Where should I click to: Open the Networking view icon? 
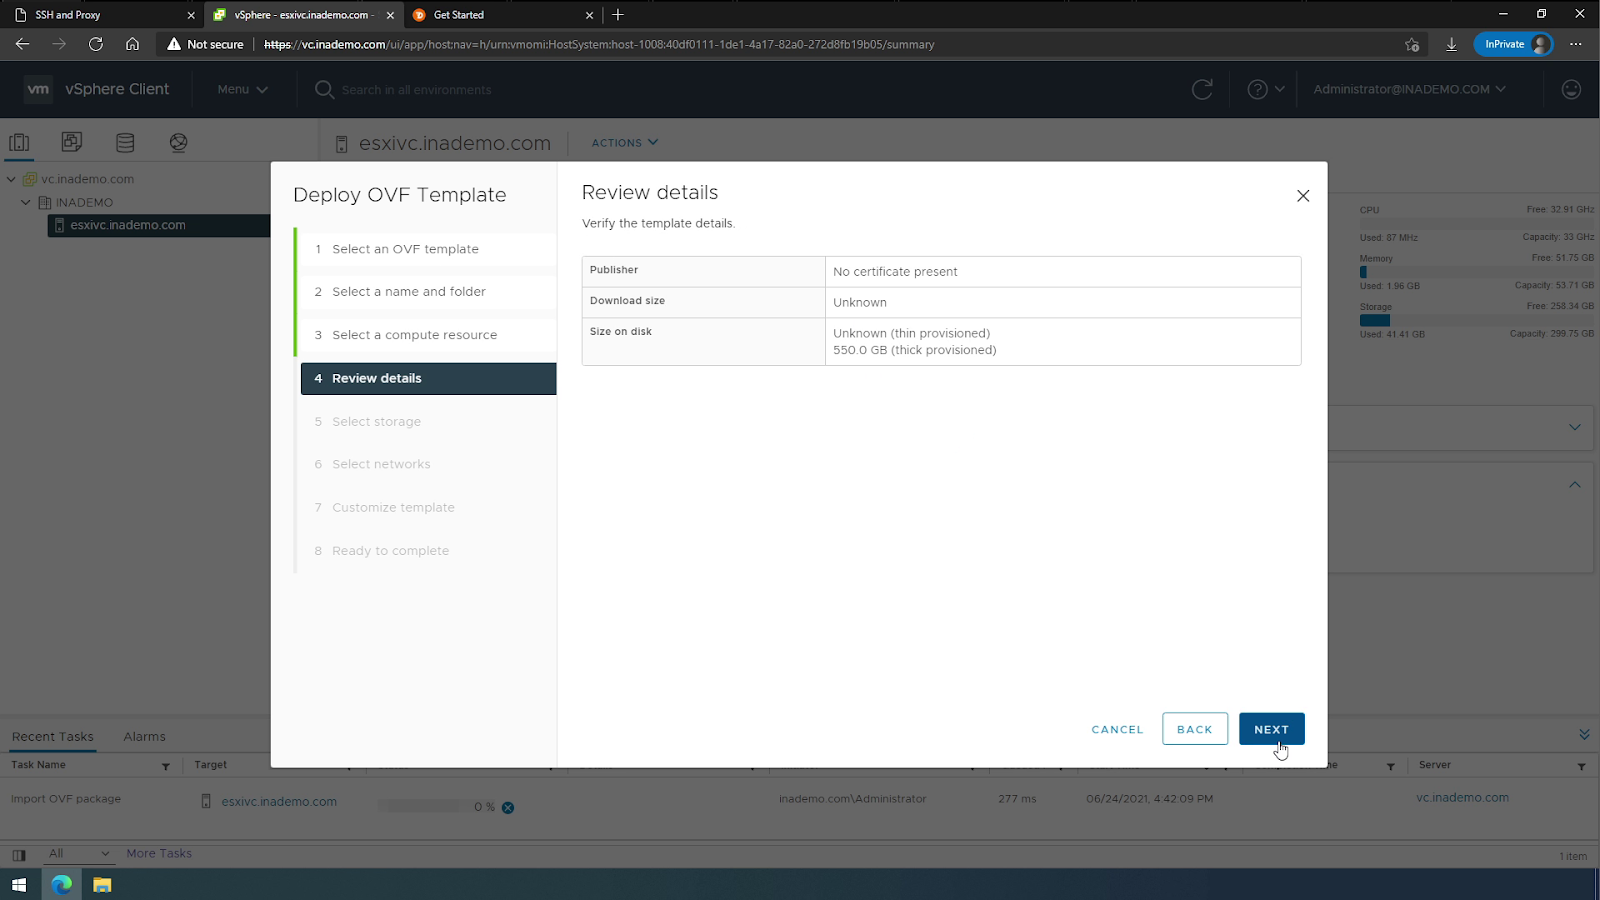(x=178, y=142)
